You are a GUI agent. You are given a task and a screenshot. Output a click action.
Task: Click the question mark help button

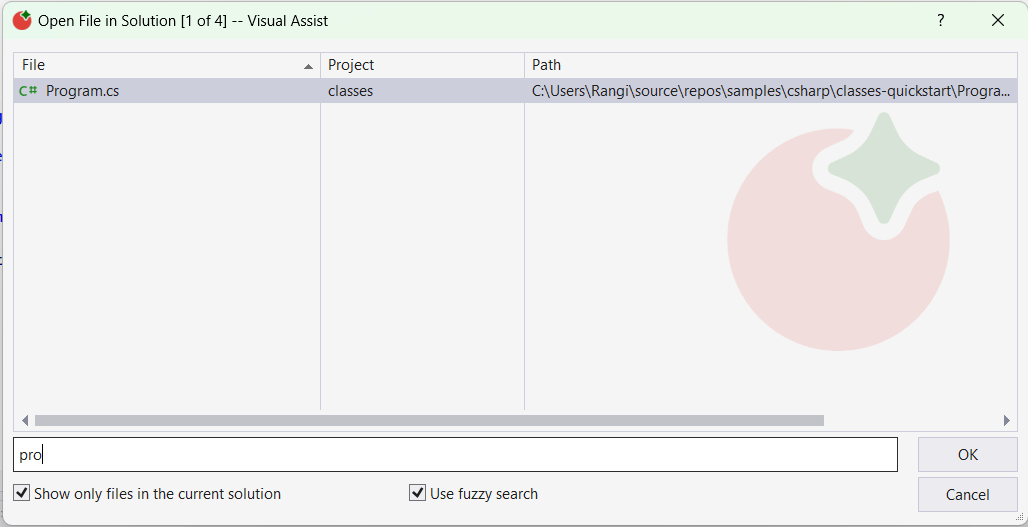[x=941, y=20]
